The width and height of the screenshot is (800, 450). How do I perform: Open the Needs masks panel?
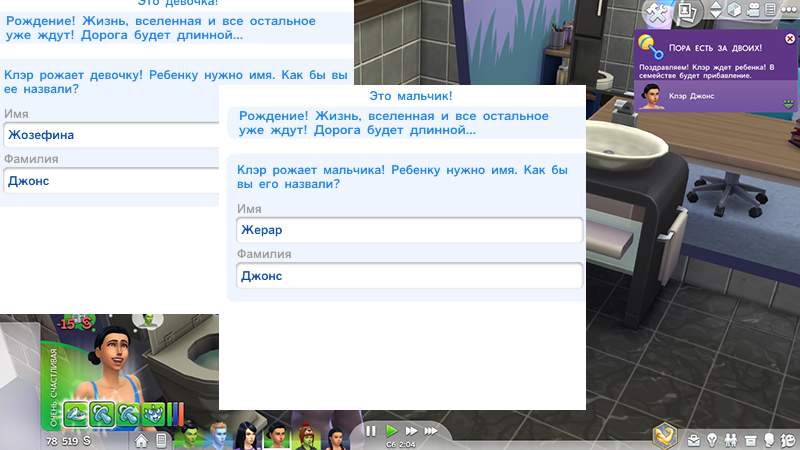pyautogui.click(x=788, y=440)
